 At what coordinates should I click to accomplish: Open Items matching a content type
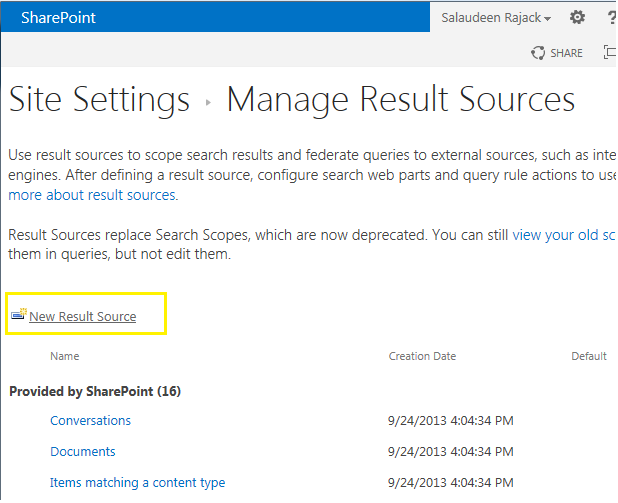138,483
